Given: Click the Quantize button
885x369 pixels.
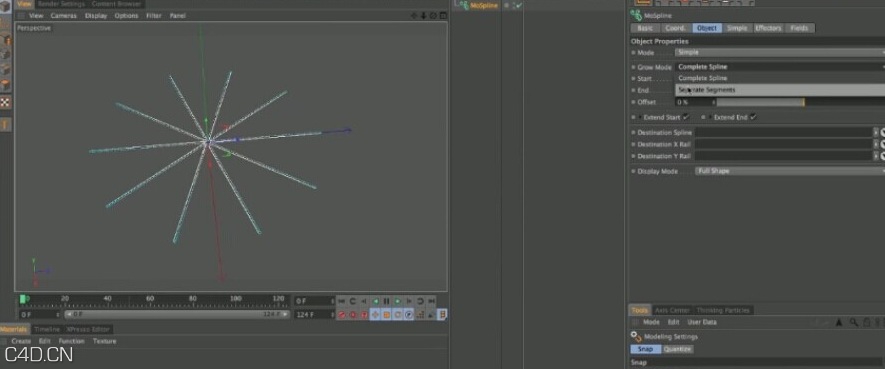Looking at the screenshot, I should point(677,349).
